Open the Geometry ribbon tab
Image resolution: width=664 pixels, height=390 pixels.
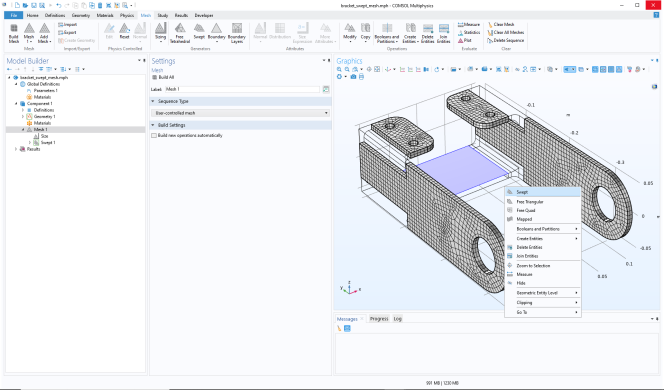[x=80, y=15]
